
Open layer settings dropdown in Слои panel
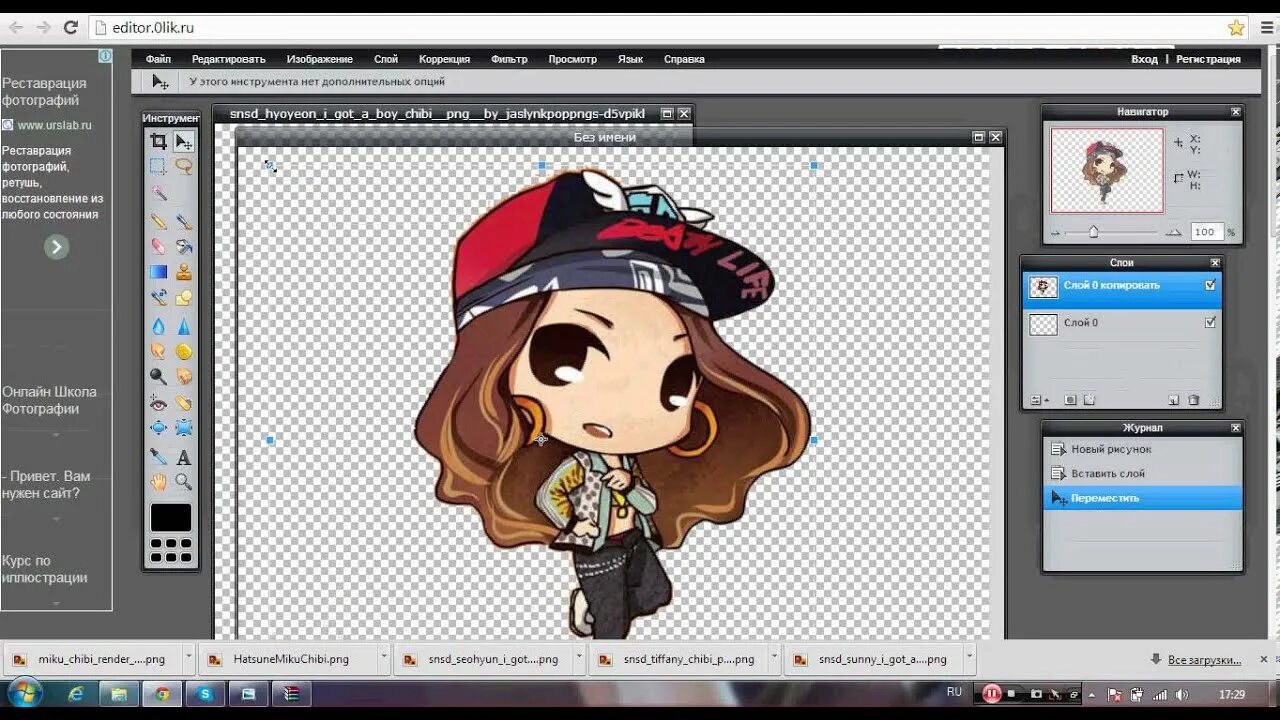tap(1038, 400)
